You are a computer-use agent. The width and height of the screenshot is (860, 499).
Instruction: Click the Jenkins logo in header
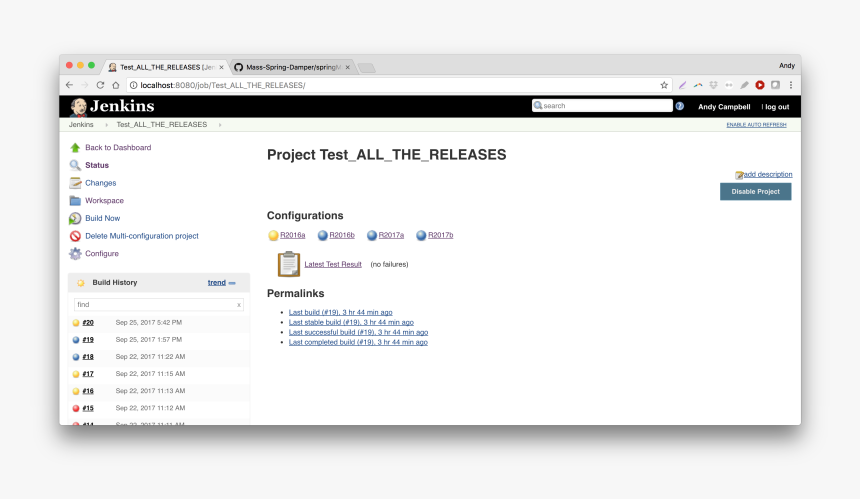click(112, 106)
